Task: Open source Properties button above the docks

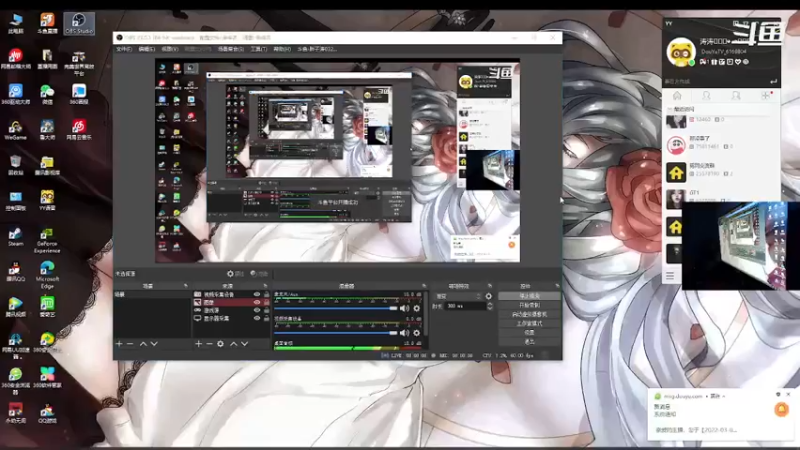Action: coord(236,274)
